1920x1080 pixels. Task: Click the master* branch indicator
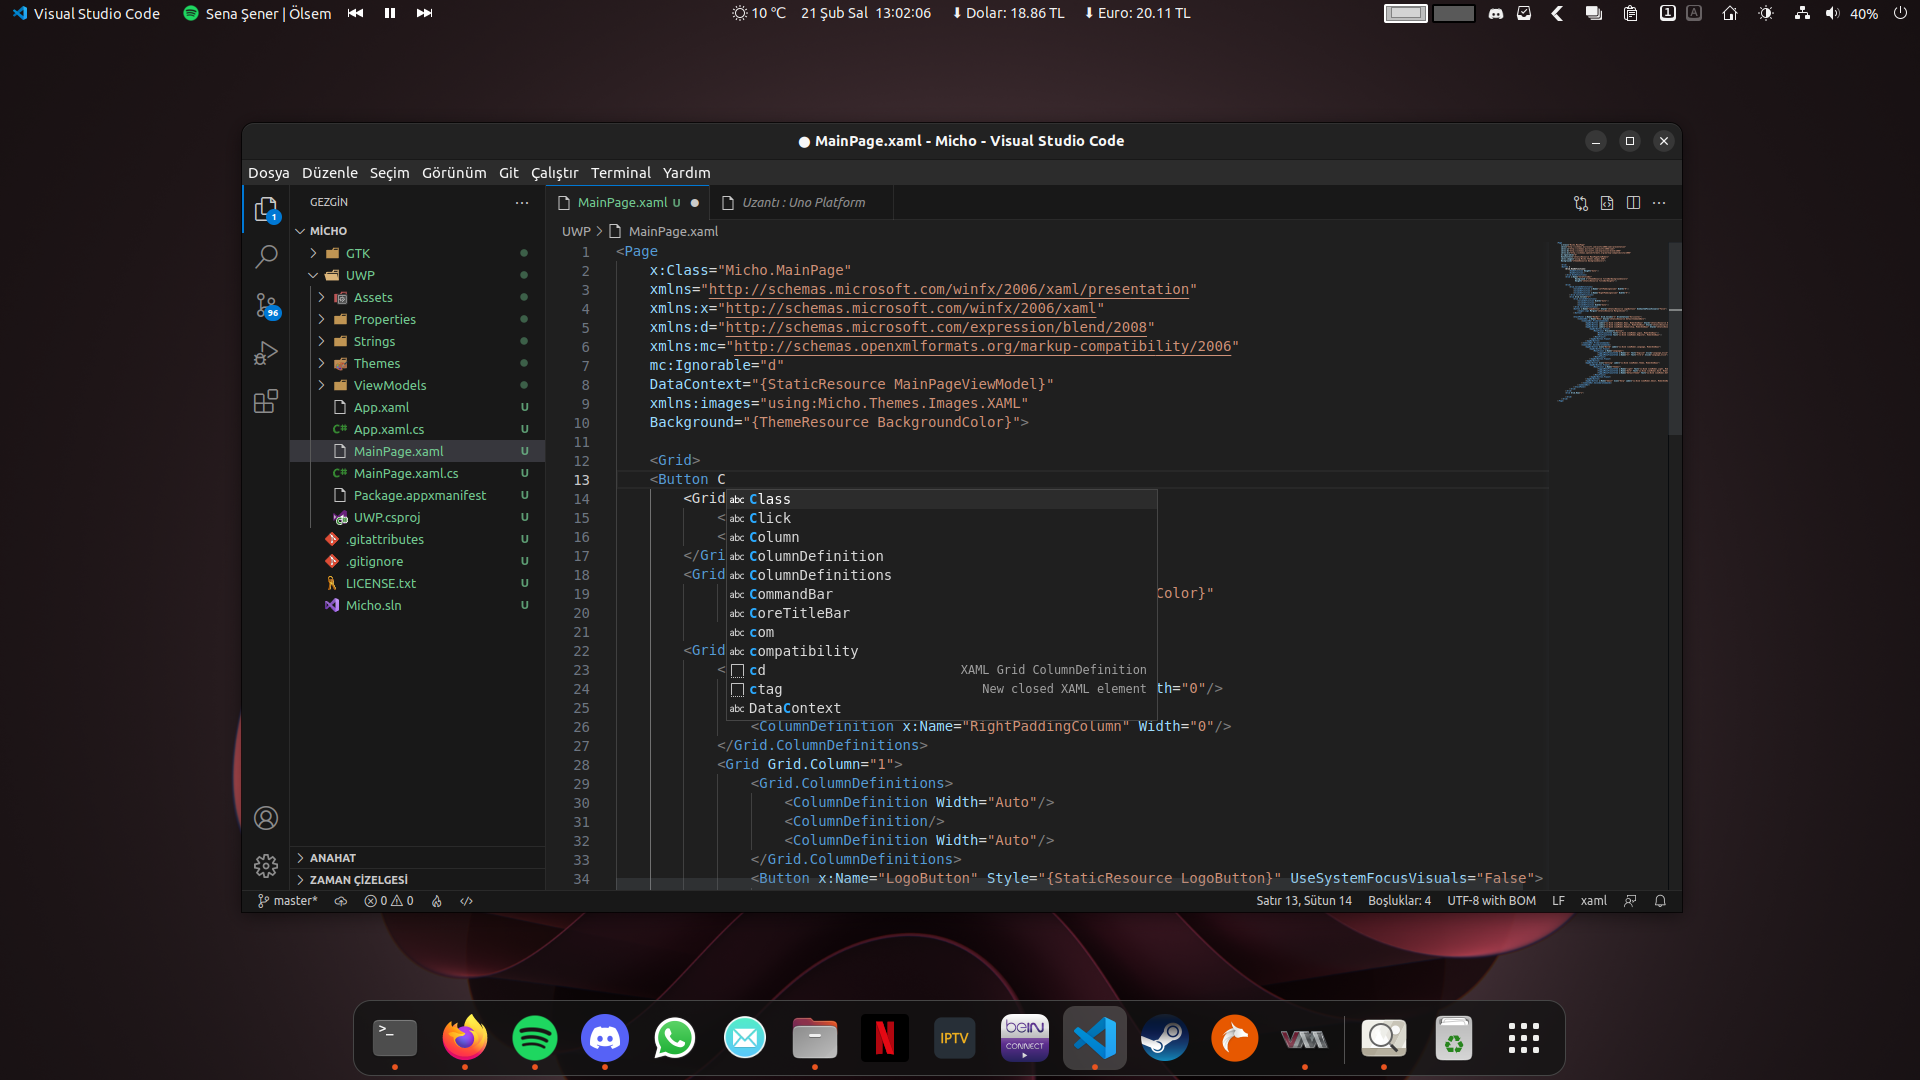[288, 900]
